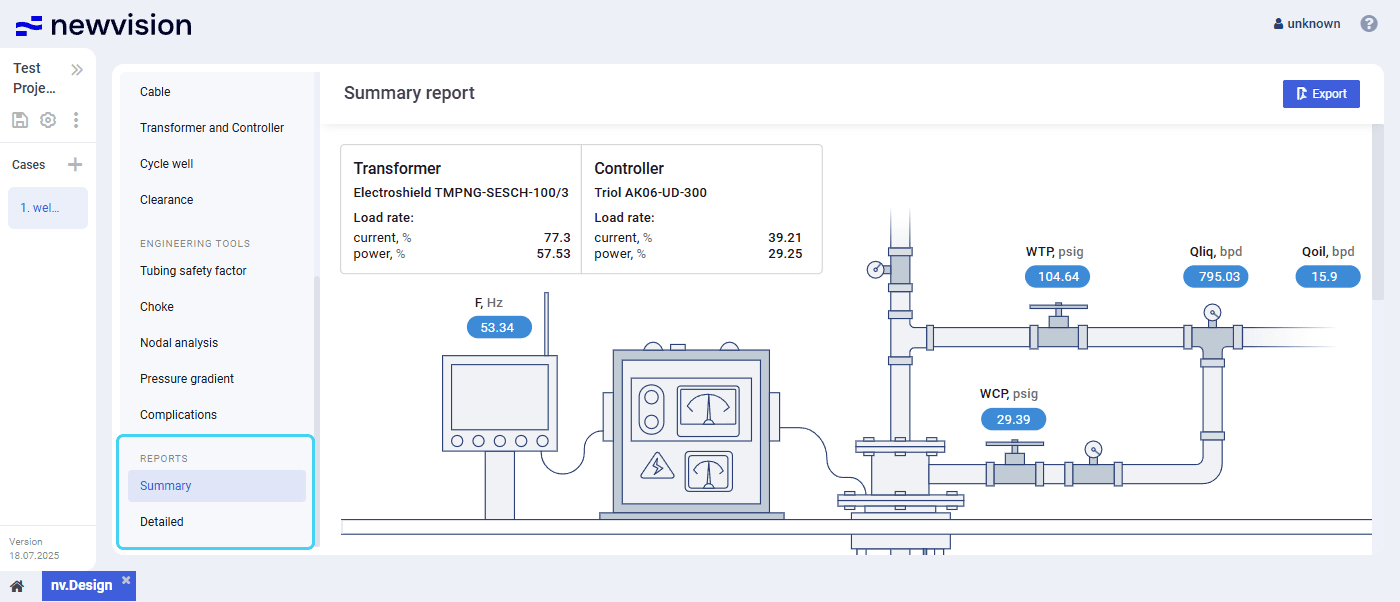Click the frequency value 53.34 badge

pyautogui.click(x=499, y=328)
